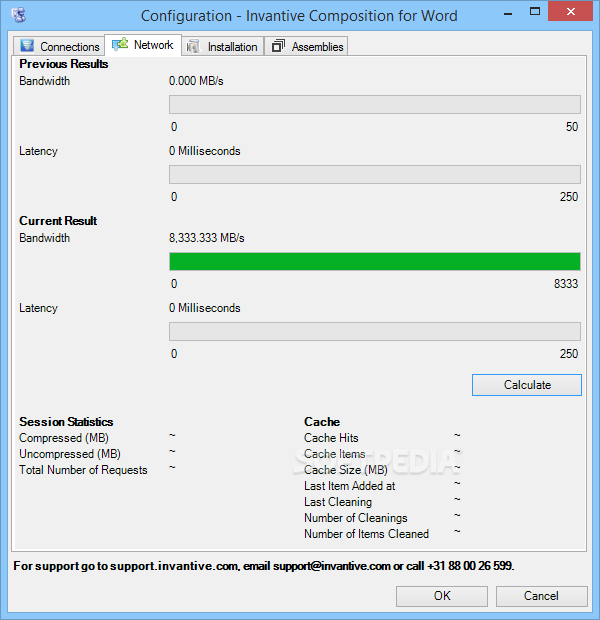600x620 pixels.
Task: Click the 'Cache Hits' label
Action: pos(331,438)
